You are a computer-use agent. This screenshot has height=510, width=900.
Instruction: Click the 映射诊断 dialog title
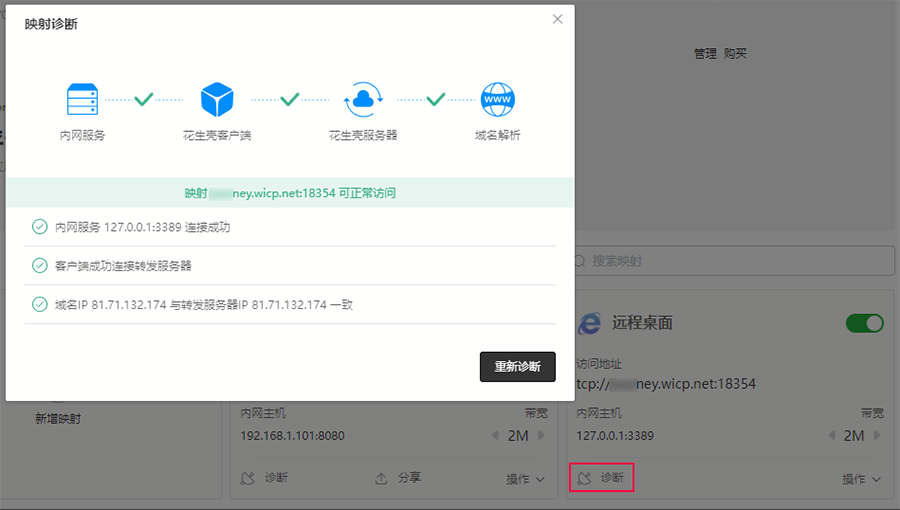51,24
